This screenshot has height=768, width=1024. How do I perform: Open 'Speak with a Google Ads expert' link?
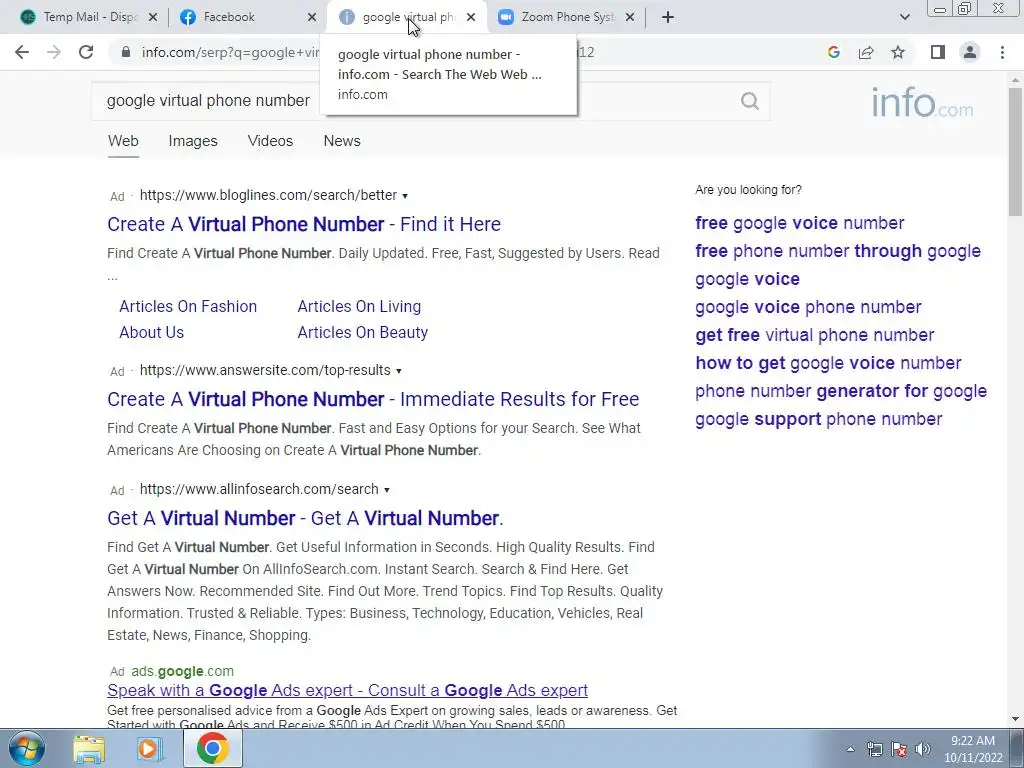347,690
